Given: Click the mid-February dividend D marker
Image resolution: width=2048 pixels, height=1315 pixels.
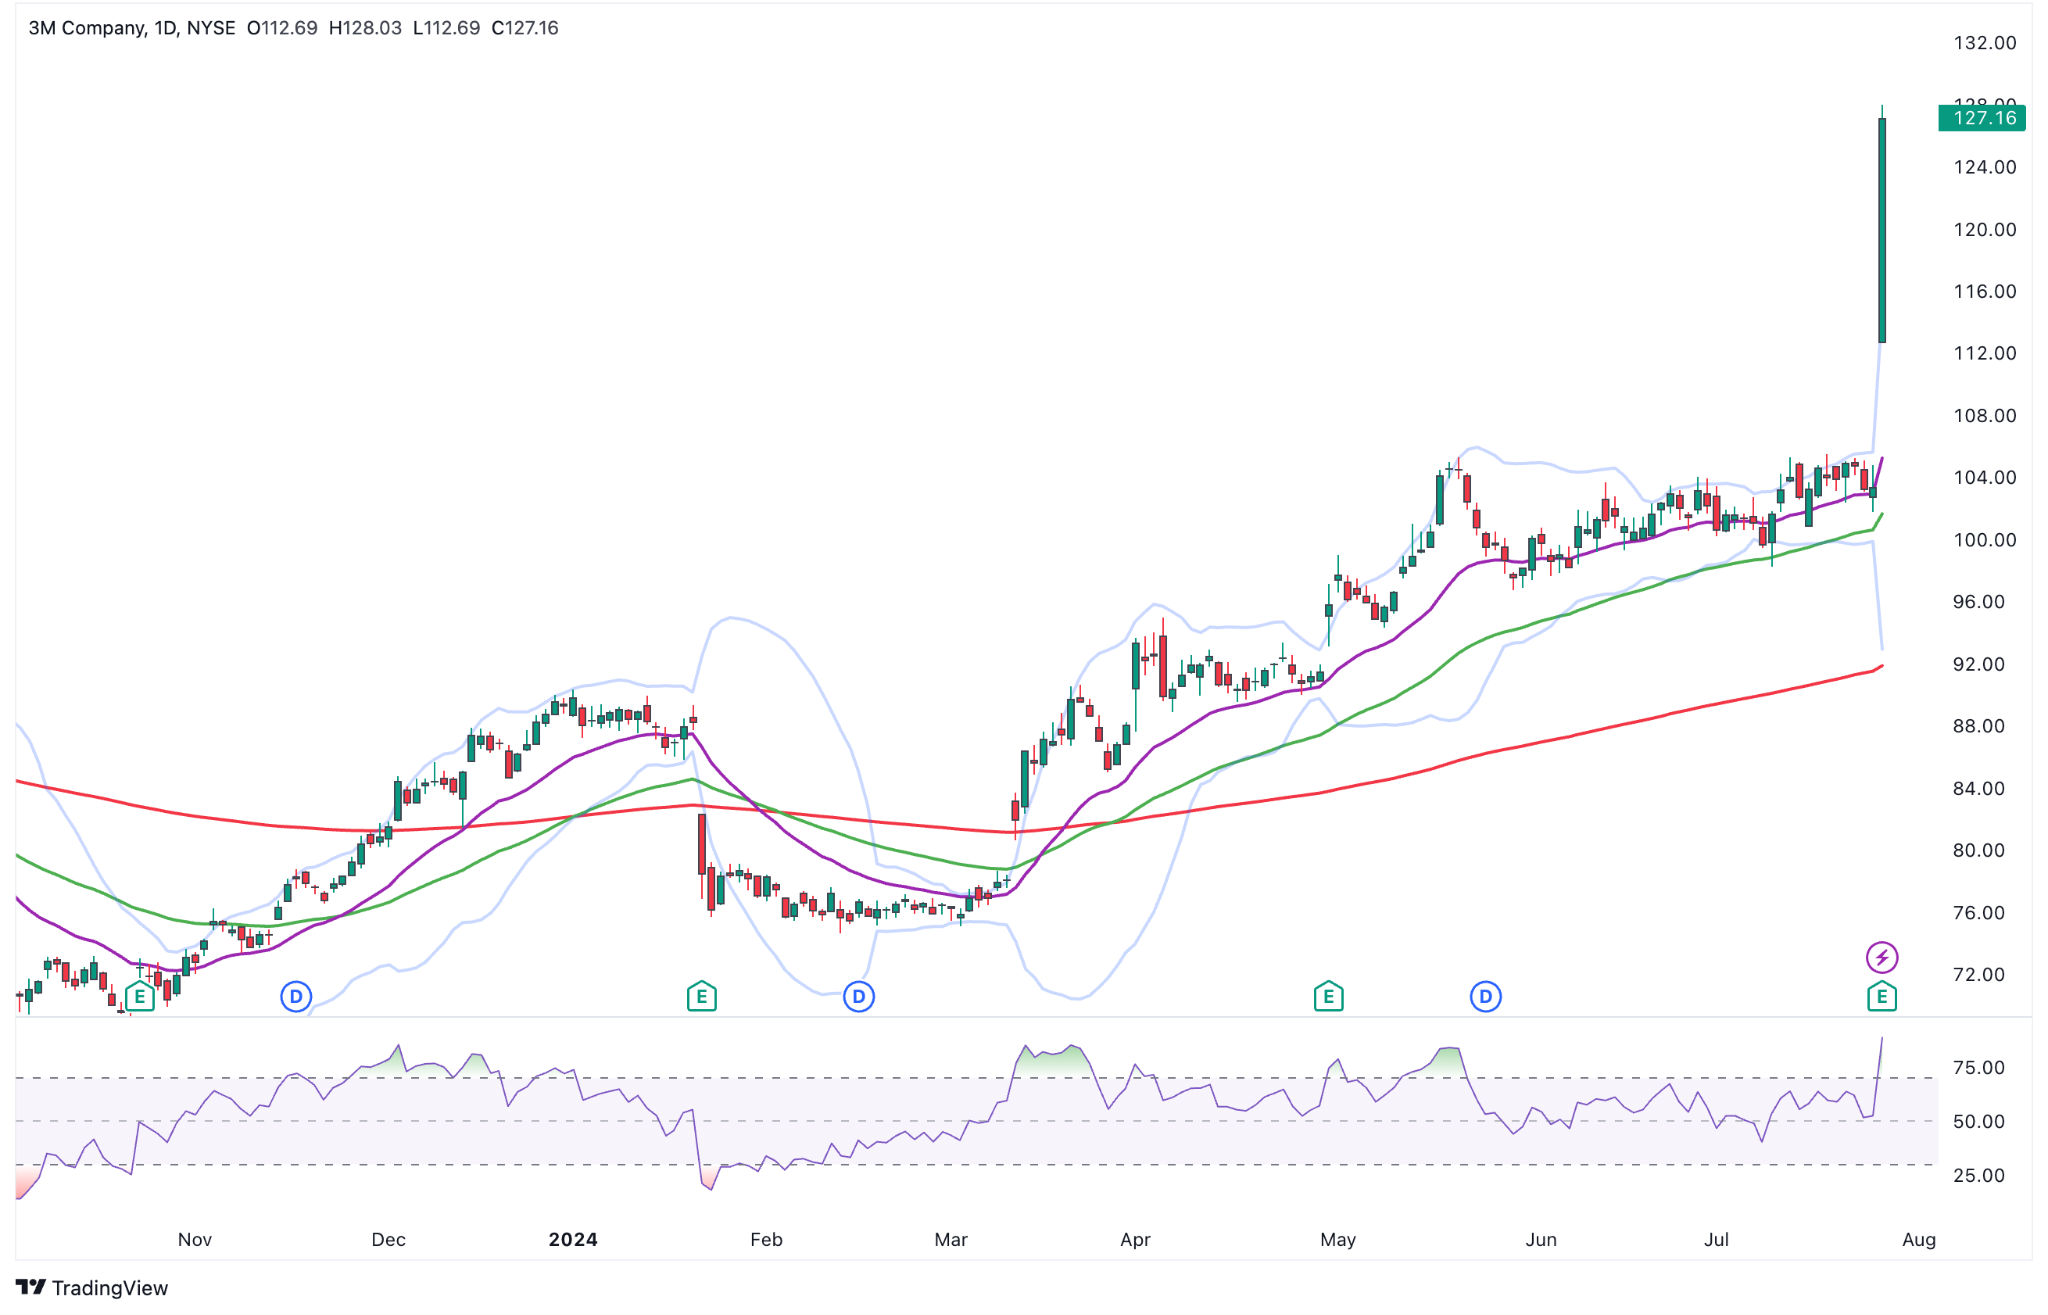Looking at the screenshot, I should click(x=859, y=996).
